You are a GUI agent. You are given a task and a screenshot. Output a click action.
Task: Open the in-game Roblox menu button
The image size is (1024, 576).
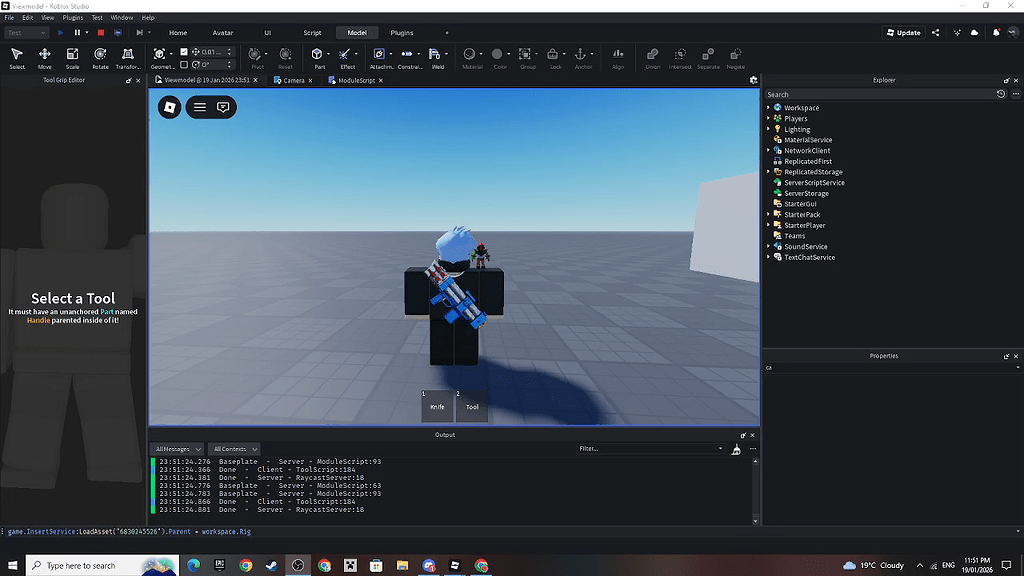[170, 107]
